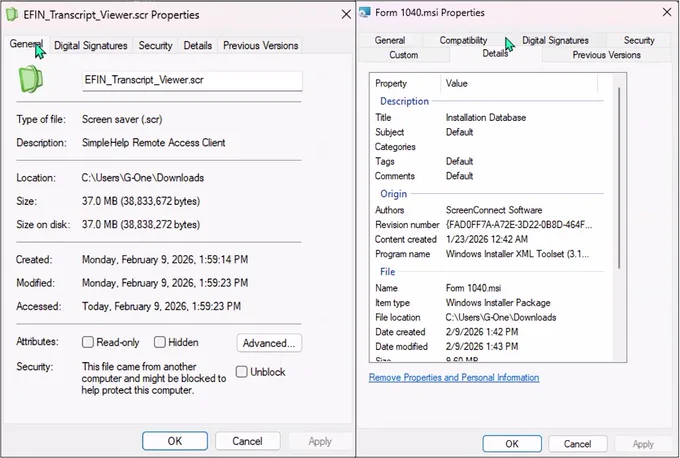The width and height of the screenshot is (680, 458).
Task: Click the File group heading in Details
Action: click(387, 272)
